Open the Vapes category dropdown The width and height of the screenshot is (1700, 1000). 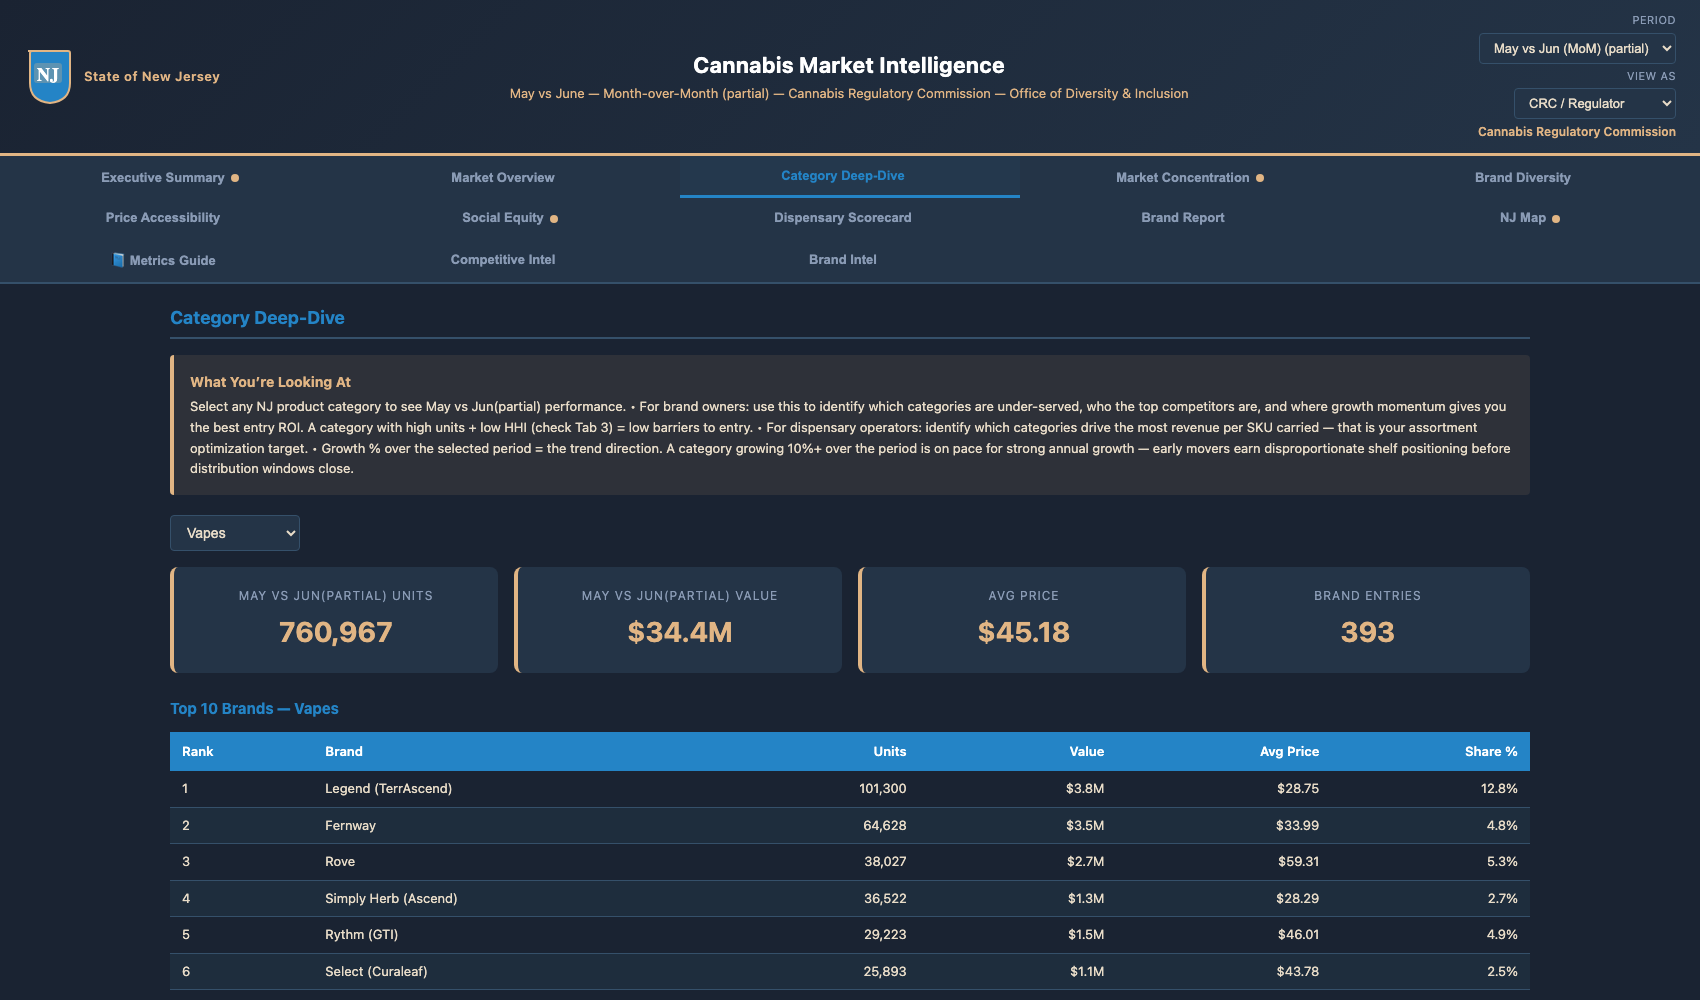[x=235, y=533]
